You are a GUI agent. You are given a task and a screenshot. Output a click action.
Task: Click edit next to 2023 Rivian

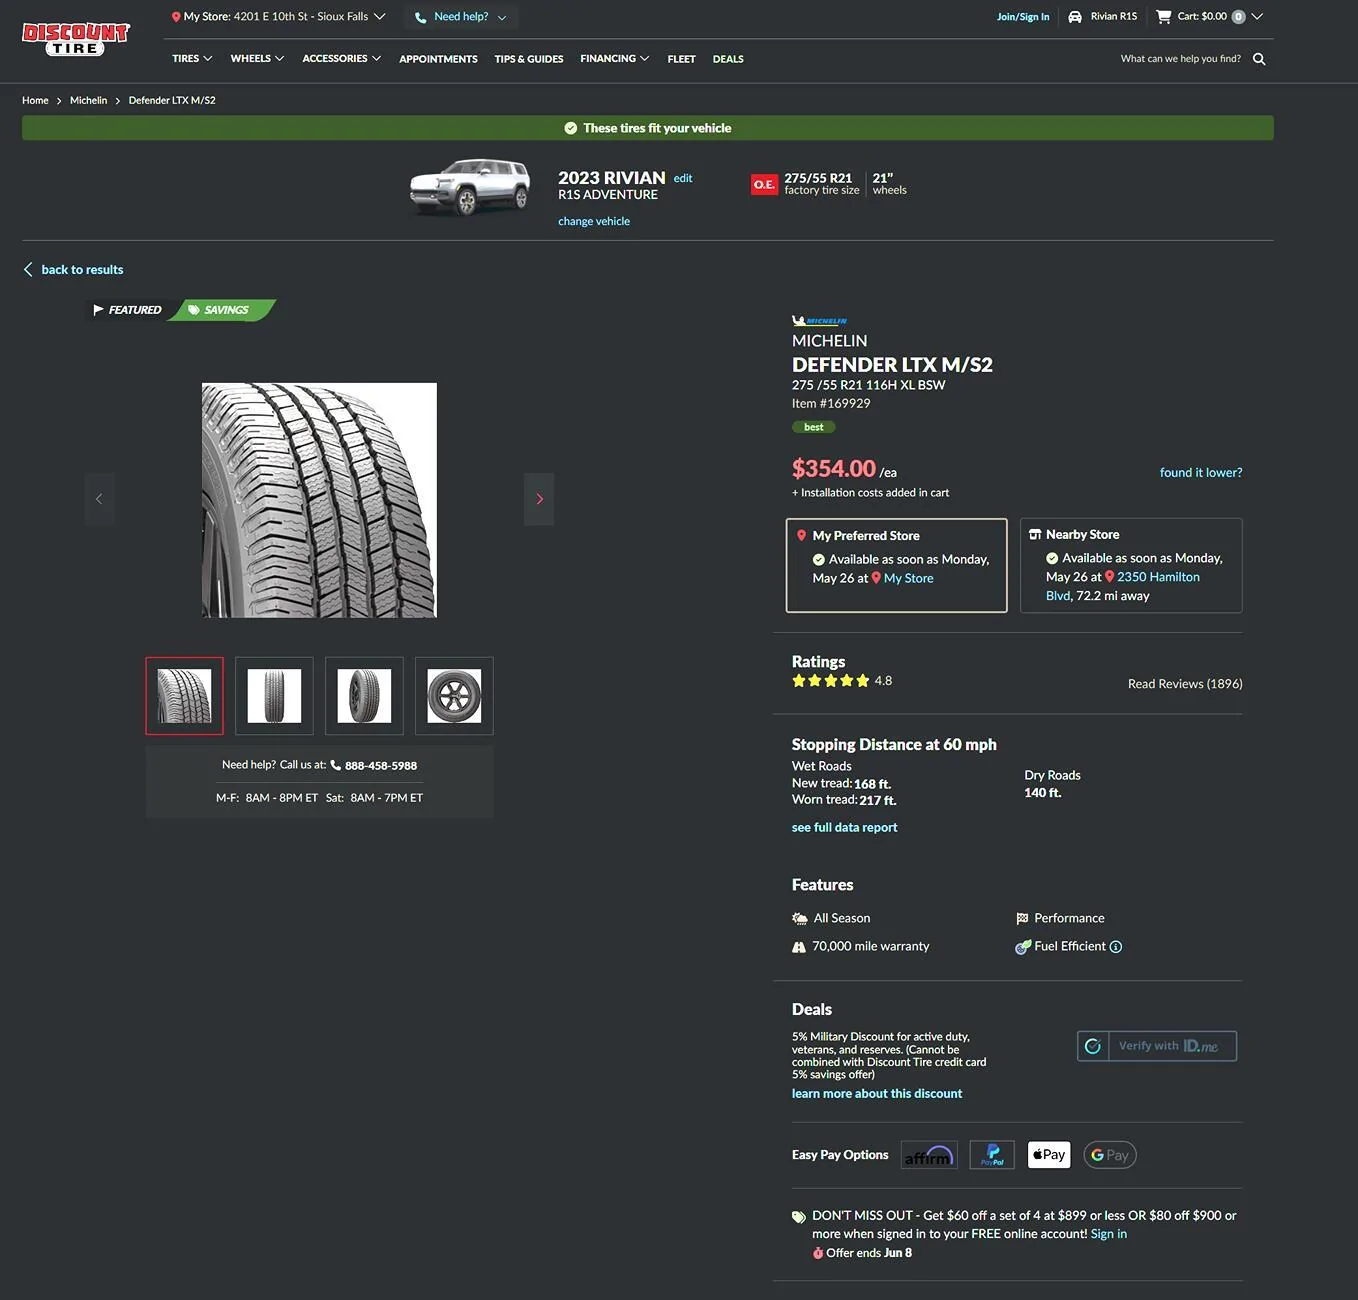click(x=683, y=179)
